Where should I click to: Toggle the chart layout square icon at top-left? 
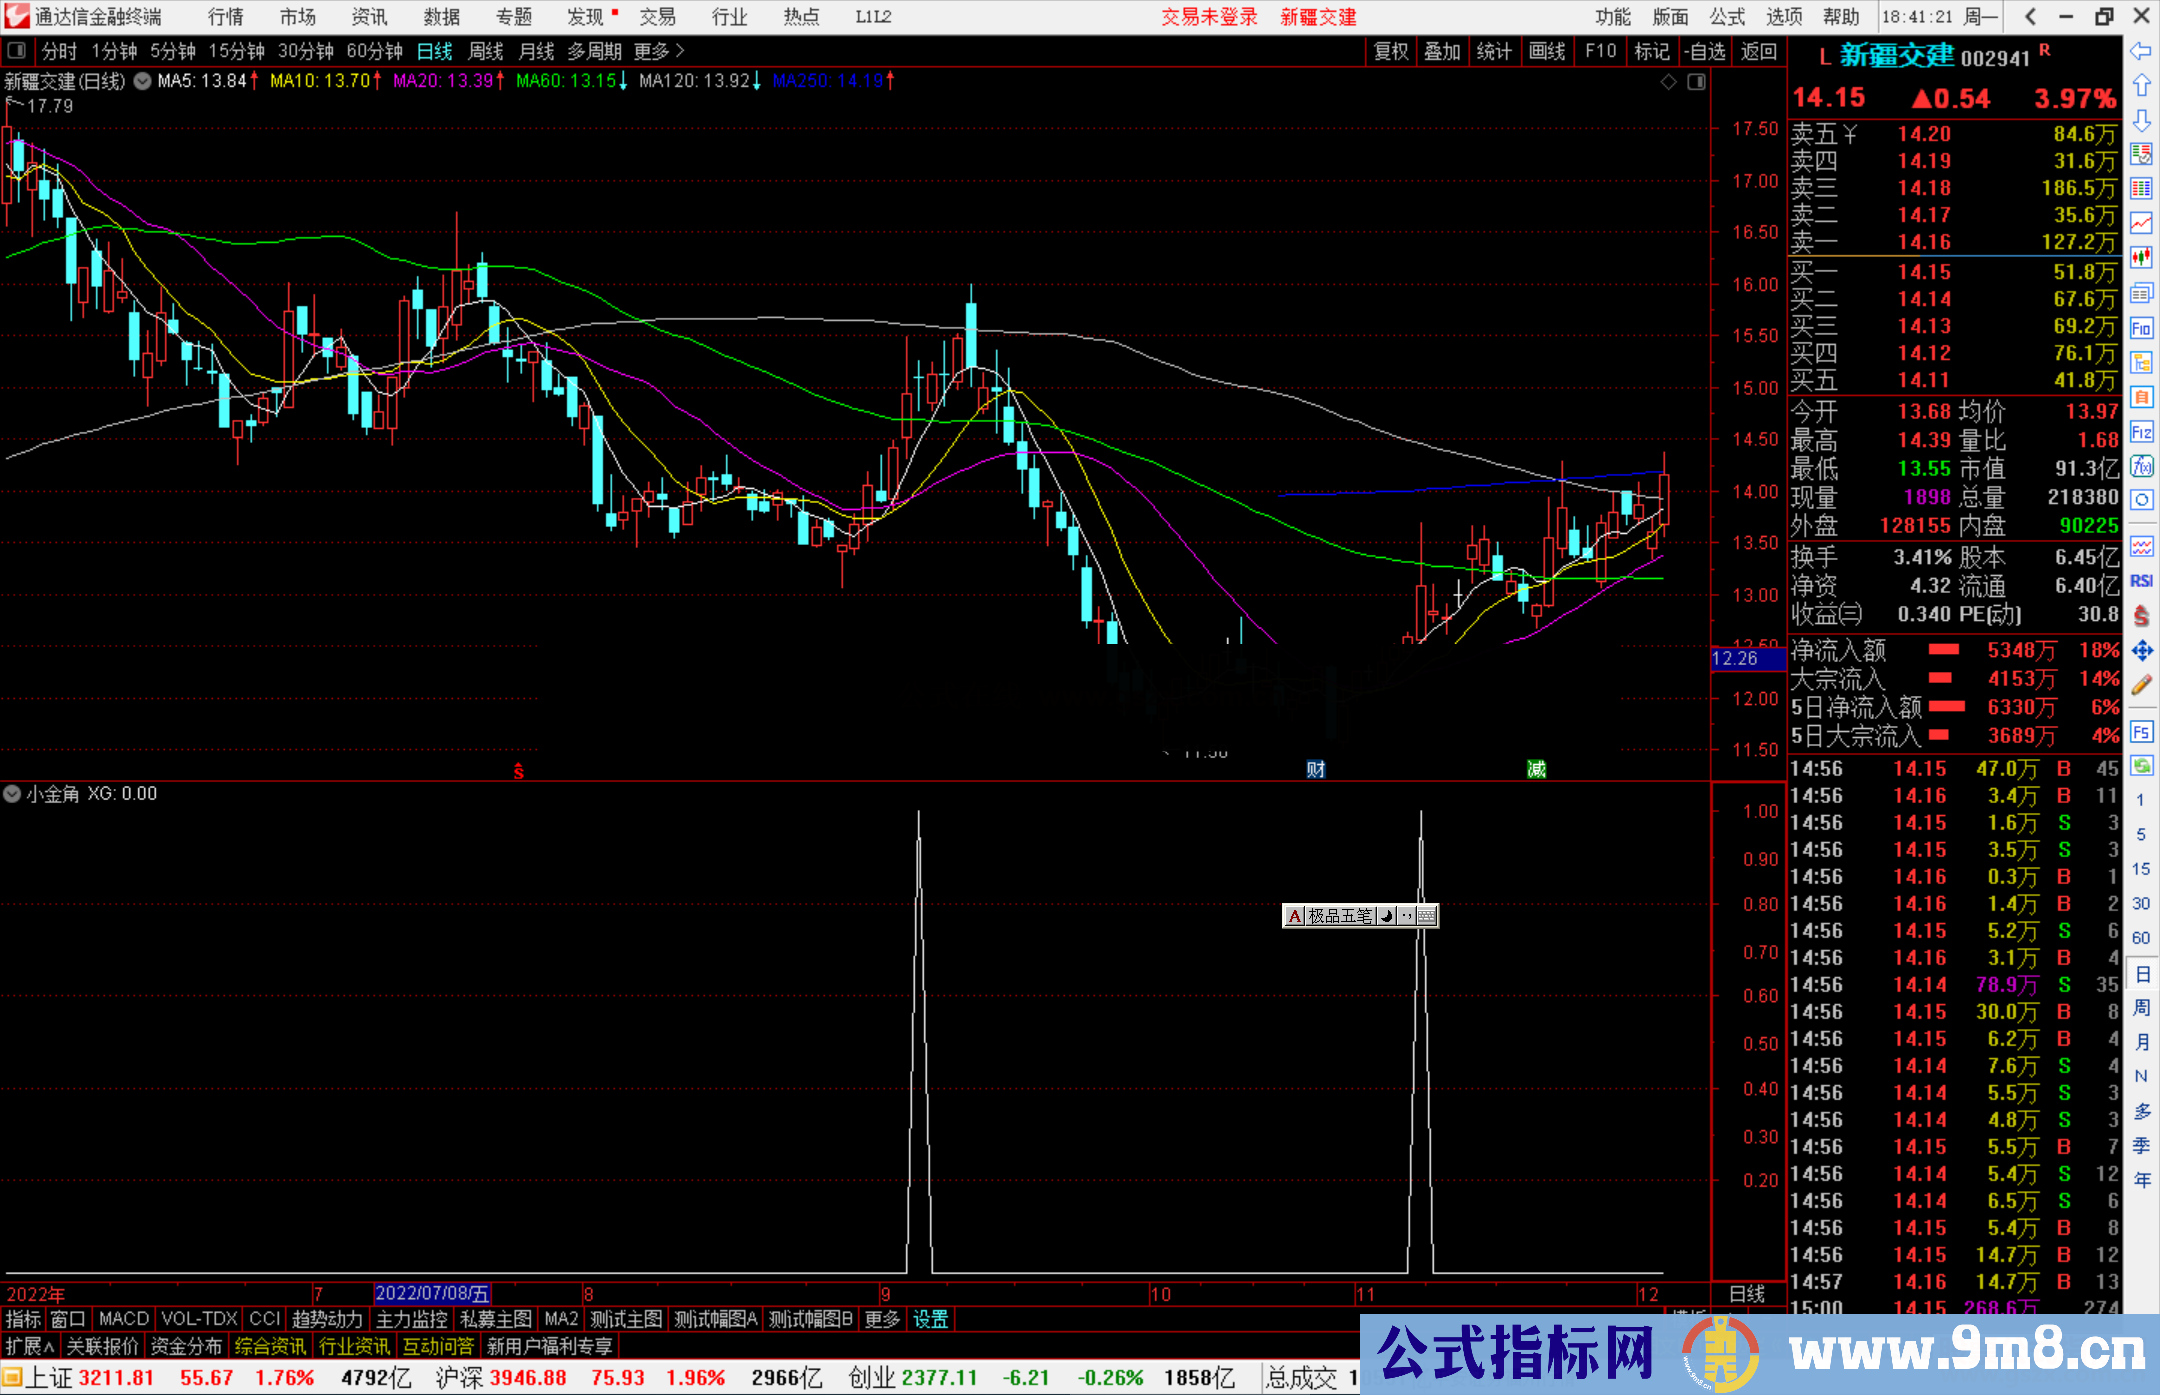coord(17,50)
